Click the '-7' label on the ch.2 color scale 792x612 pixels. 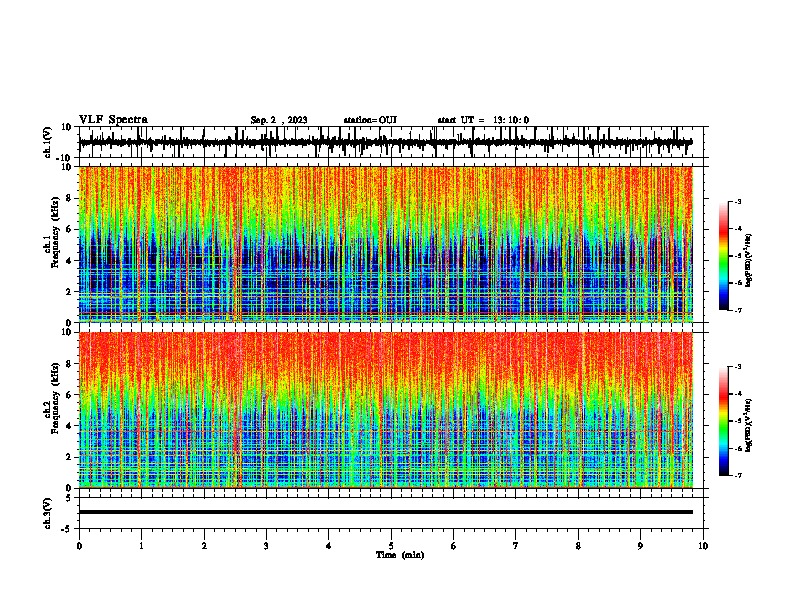tap(738, 476)
